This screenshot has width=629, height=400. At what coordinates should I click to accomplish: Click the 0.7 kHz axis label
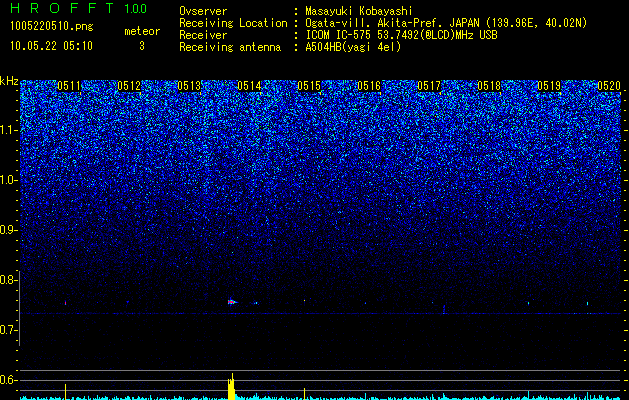click(9, 330)
